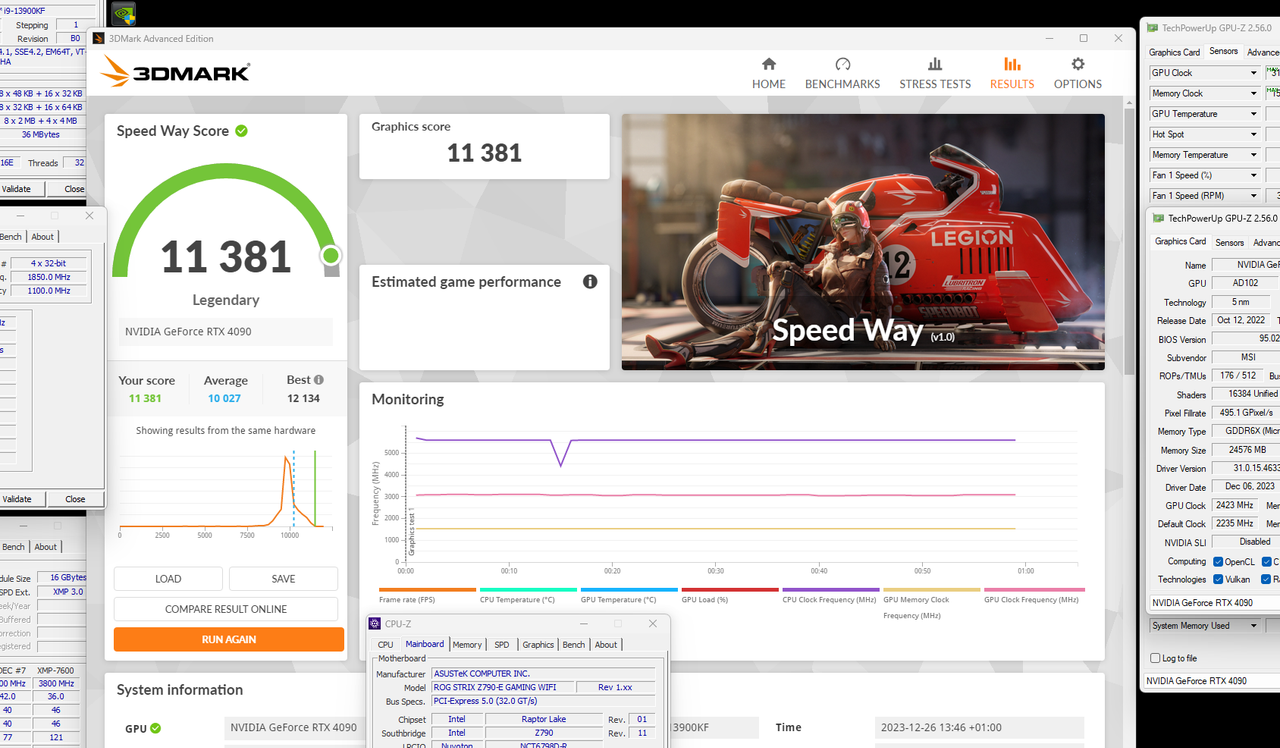Image resolution: width=1280 pixels, height=748 pixels.
Task: Open STRESS TESTS in 3DMark
Action: point(935,73)
